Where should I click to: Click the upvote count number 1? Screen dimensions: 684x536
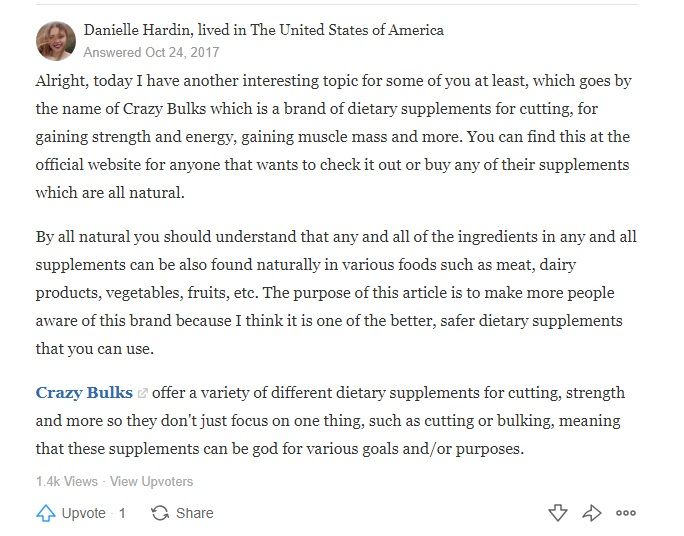[x=123, y=513]
